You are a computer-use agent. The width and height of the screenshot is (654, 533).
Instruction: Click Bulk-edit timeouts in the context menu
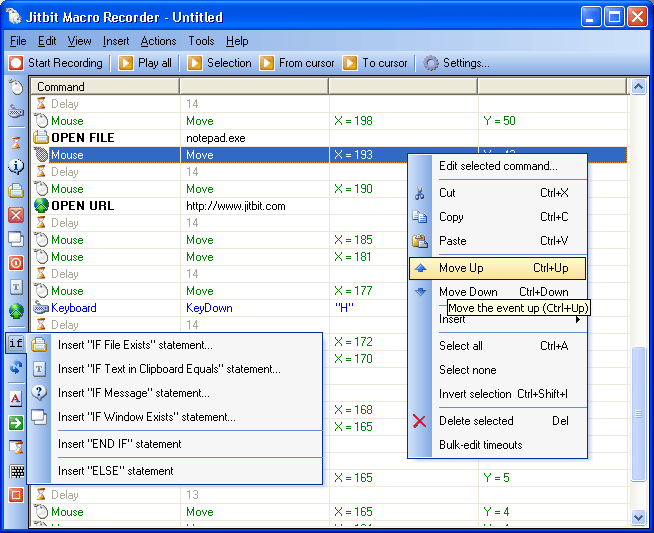click(480, 445)
